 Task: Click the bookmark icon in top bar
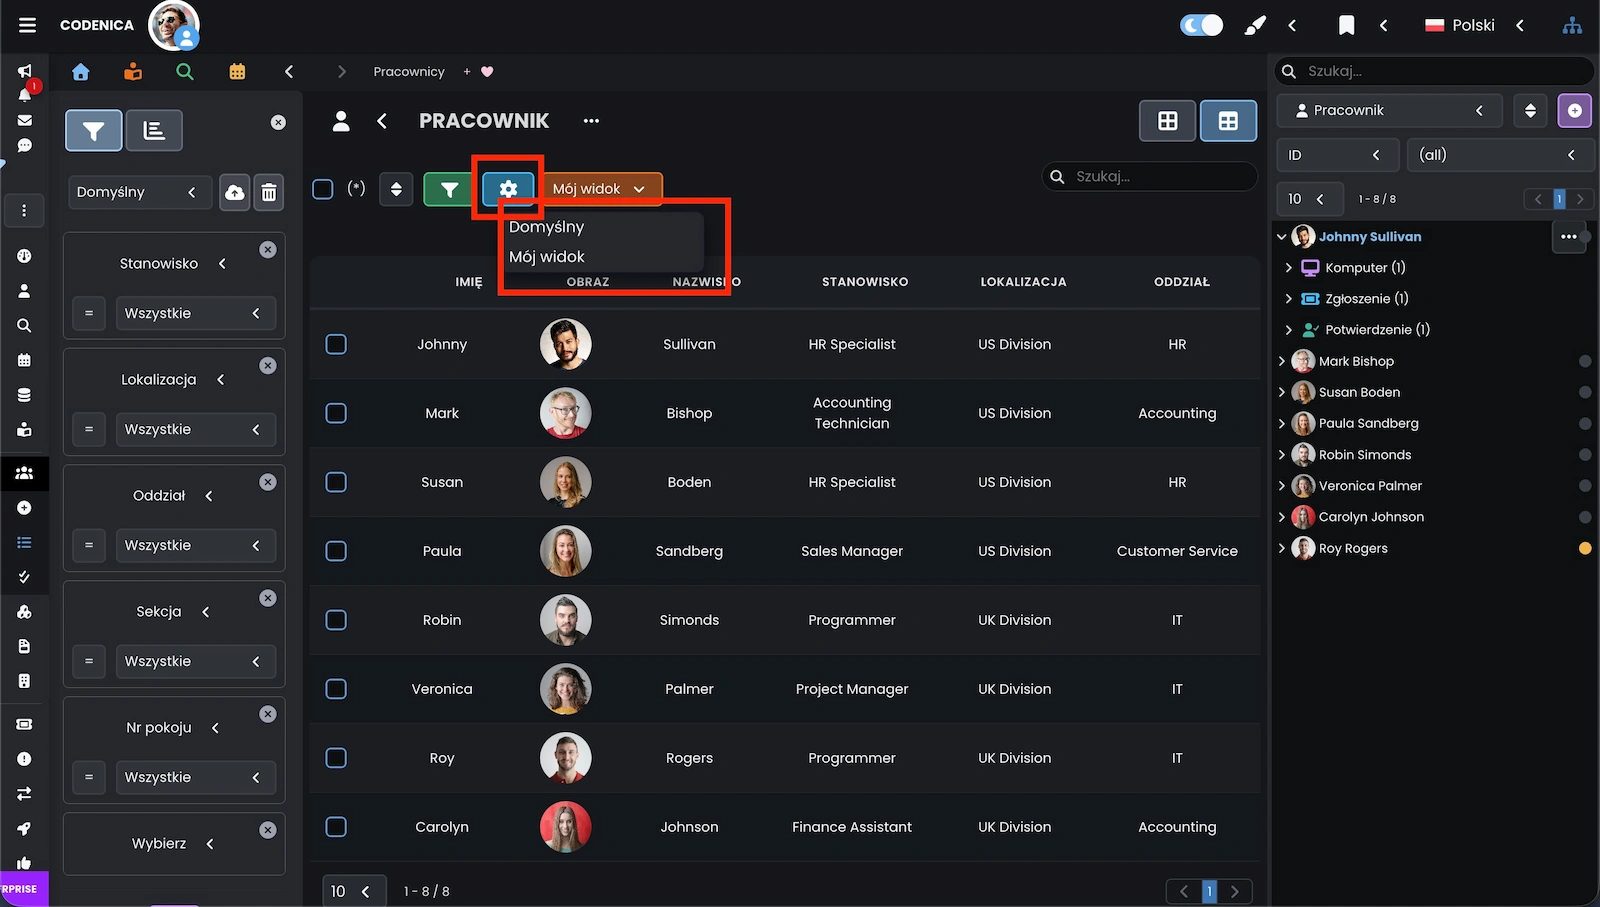tap(1347, 26)
